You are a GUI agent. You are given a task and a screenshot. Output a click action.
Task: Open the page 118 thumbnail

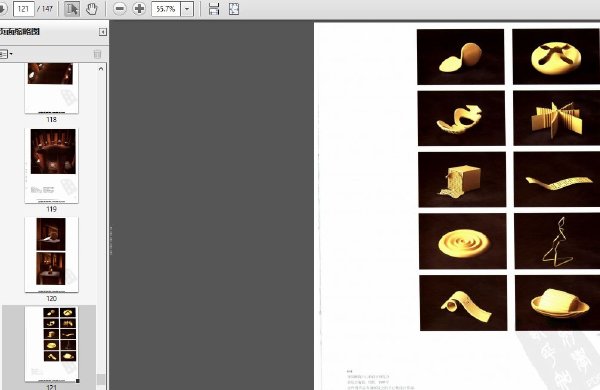[52, 88]
